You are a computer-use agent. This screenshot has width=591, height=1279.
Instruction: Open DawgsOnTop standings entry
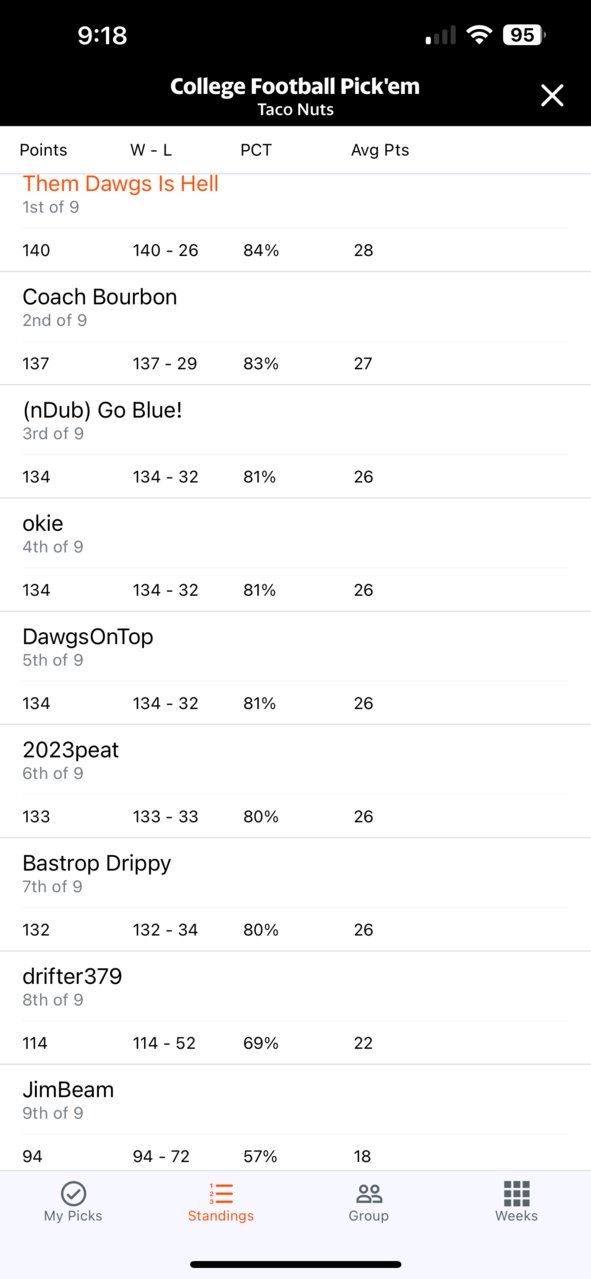[x=295, y=667]
